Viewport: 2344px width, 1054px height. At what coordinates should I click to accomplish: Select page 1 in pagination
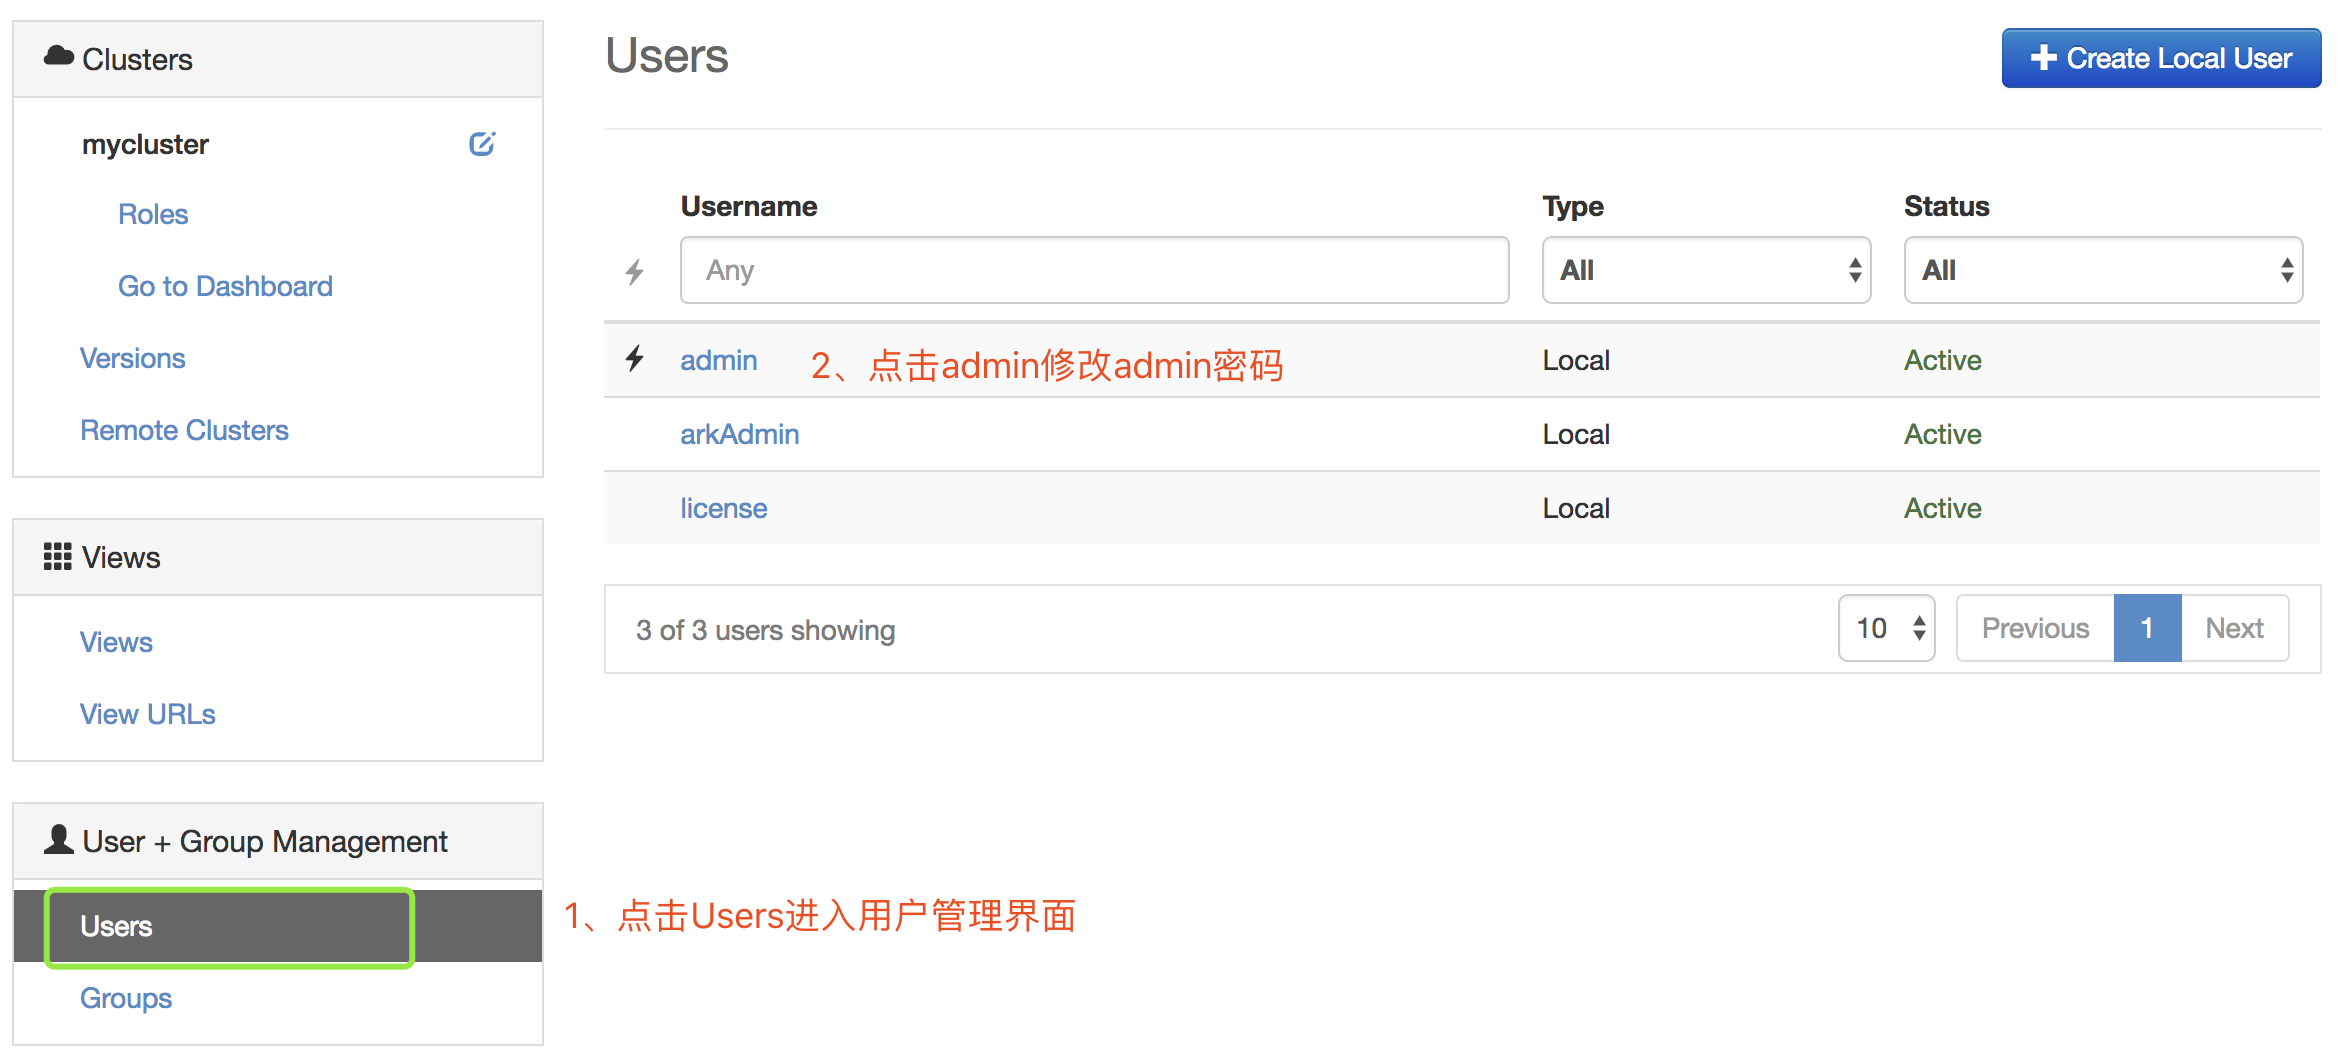tap(2147, 628)
